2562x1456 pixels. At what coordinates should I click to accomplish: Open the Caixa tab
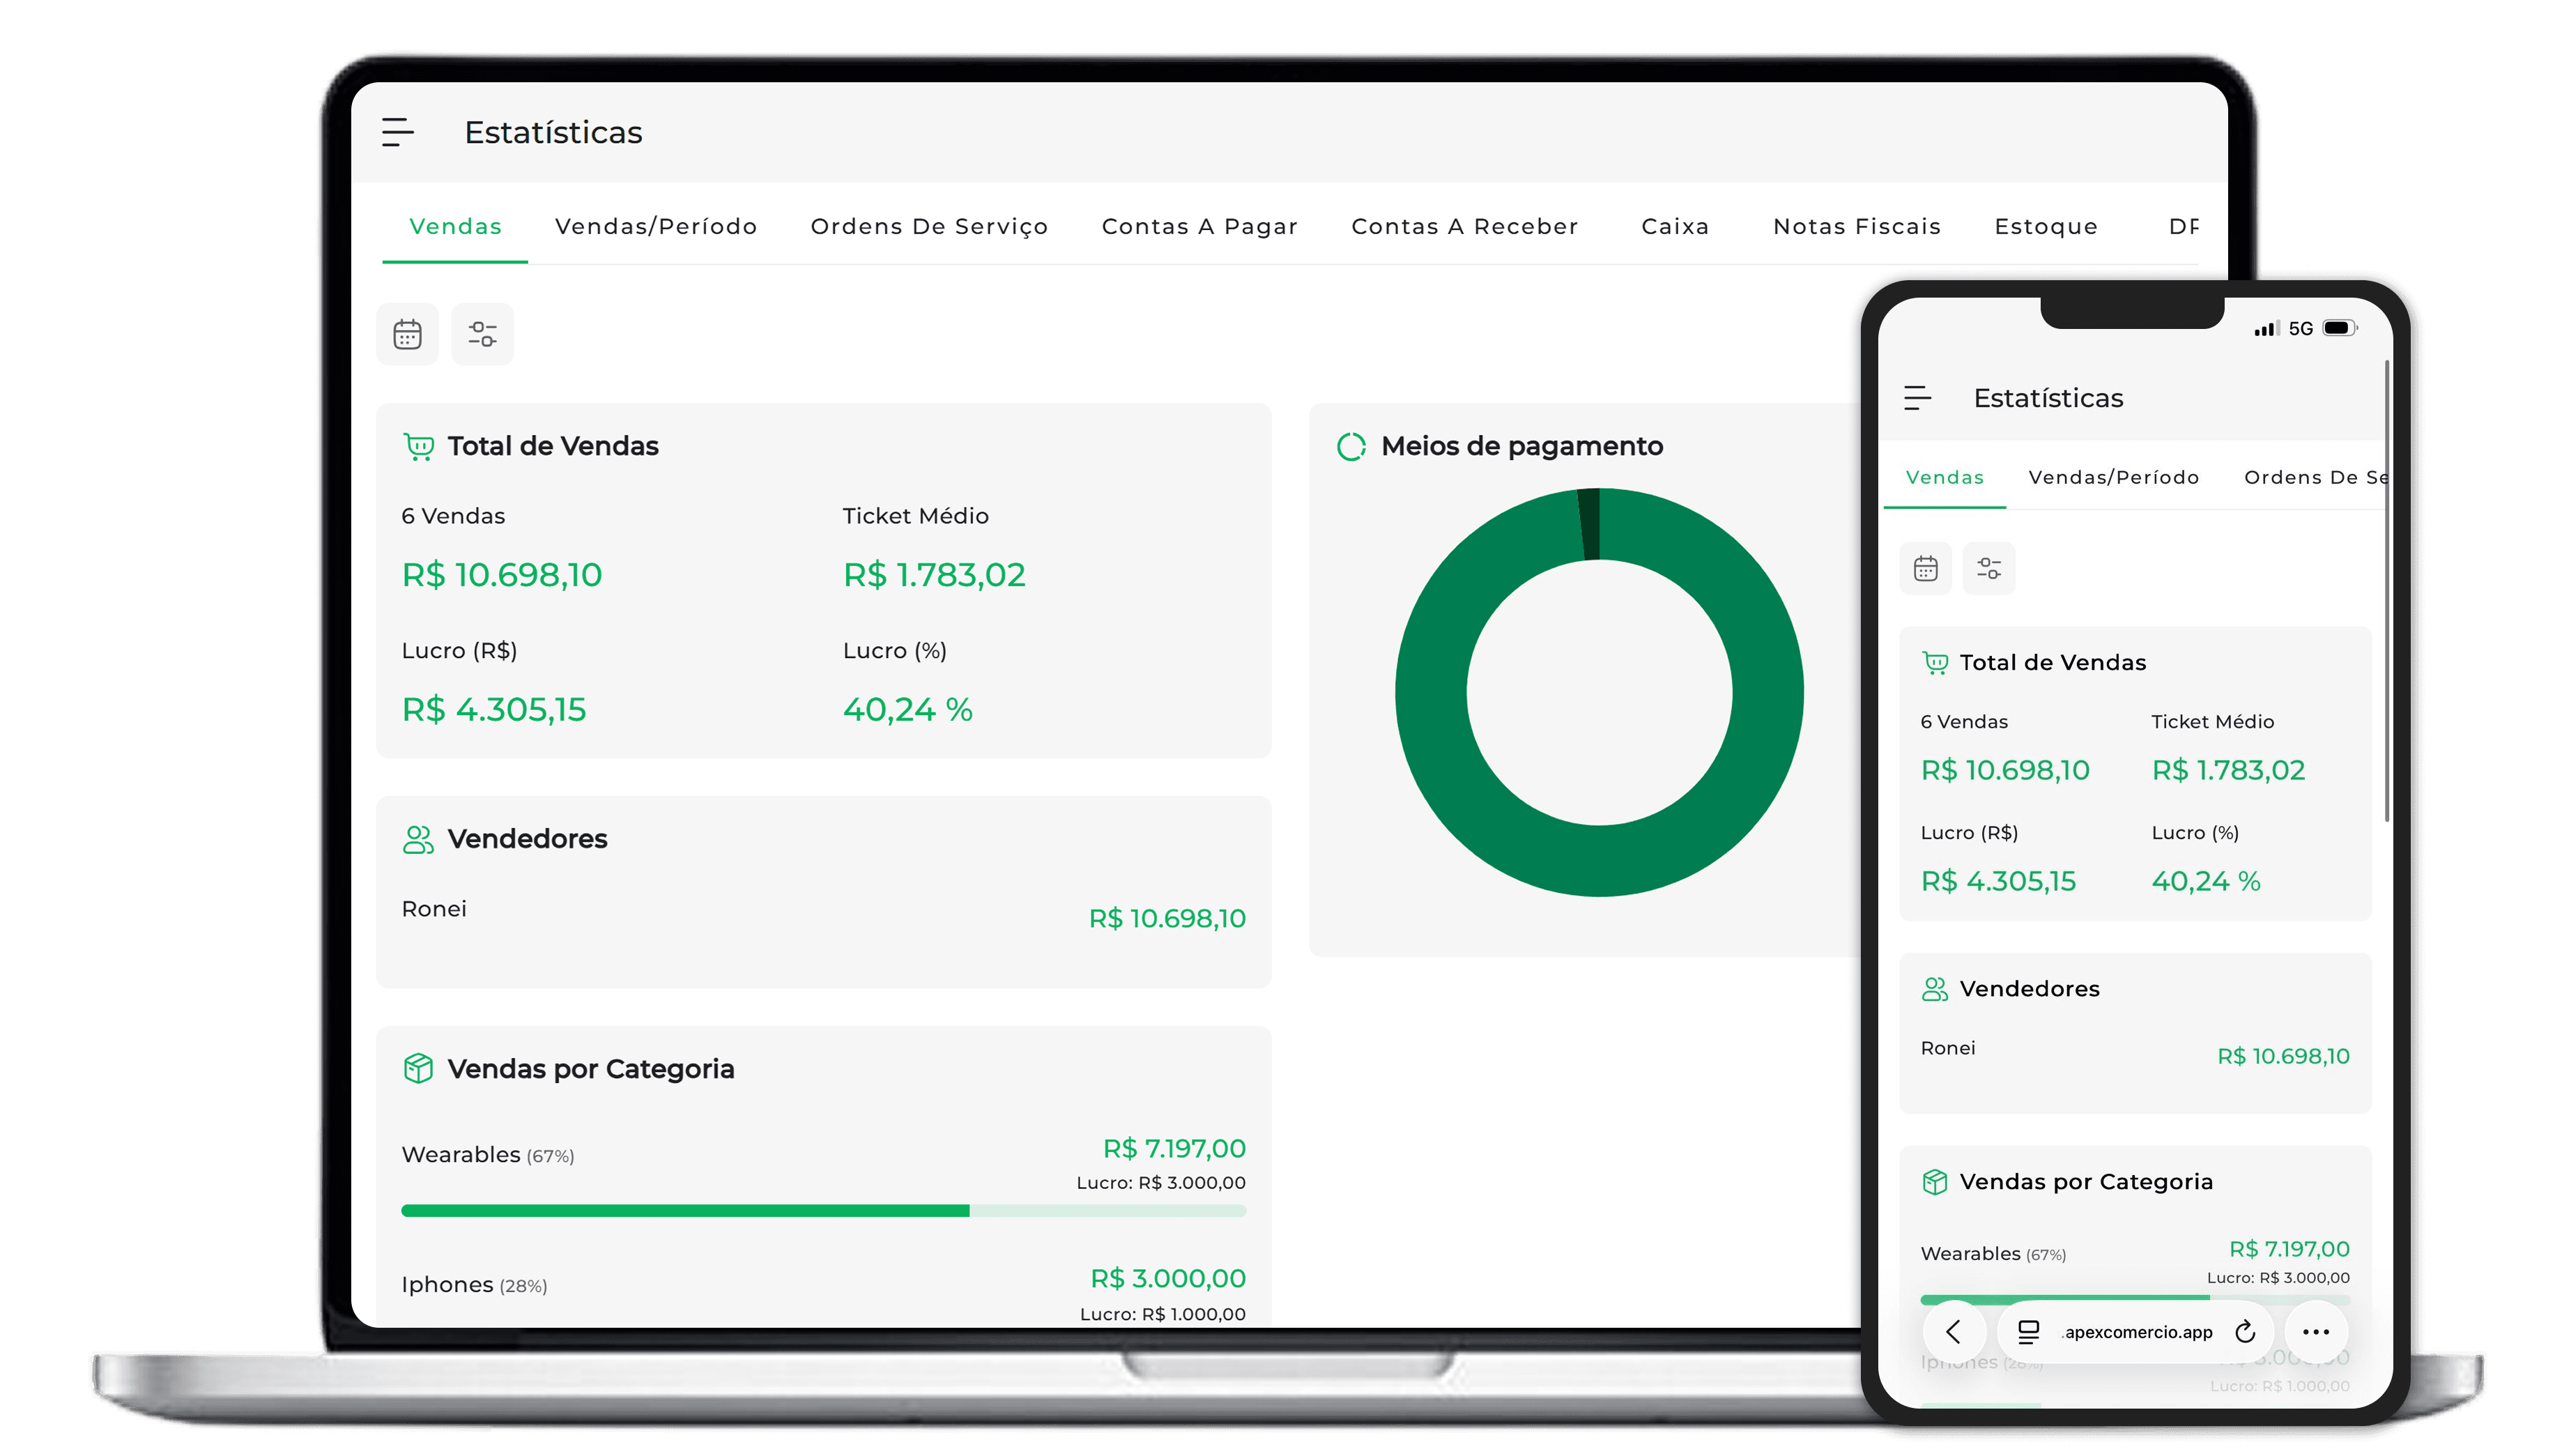point(1675,227)
